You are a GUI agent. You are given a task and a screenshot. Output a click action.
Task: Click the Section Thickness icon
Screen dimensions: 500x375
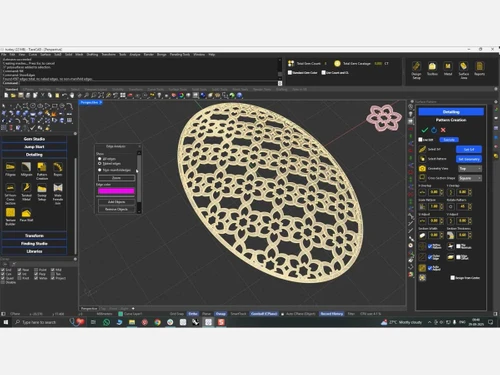(x=451, y=235)
